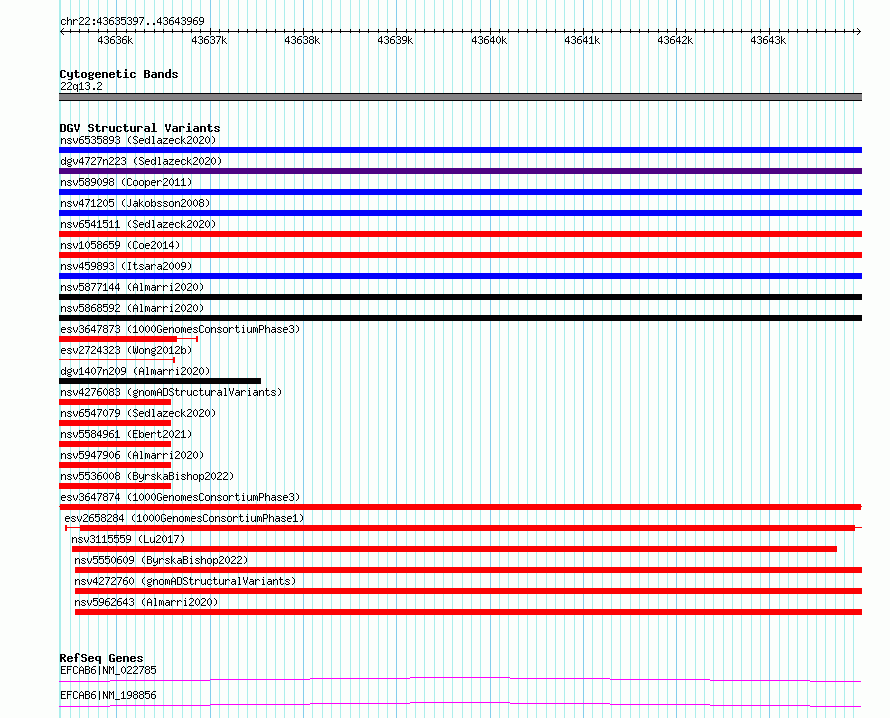Click the red bar of esv3647873

click(118, 339)
